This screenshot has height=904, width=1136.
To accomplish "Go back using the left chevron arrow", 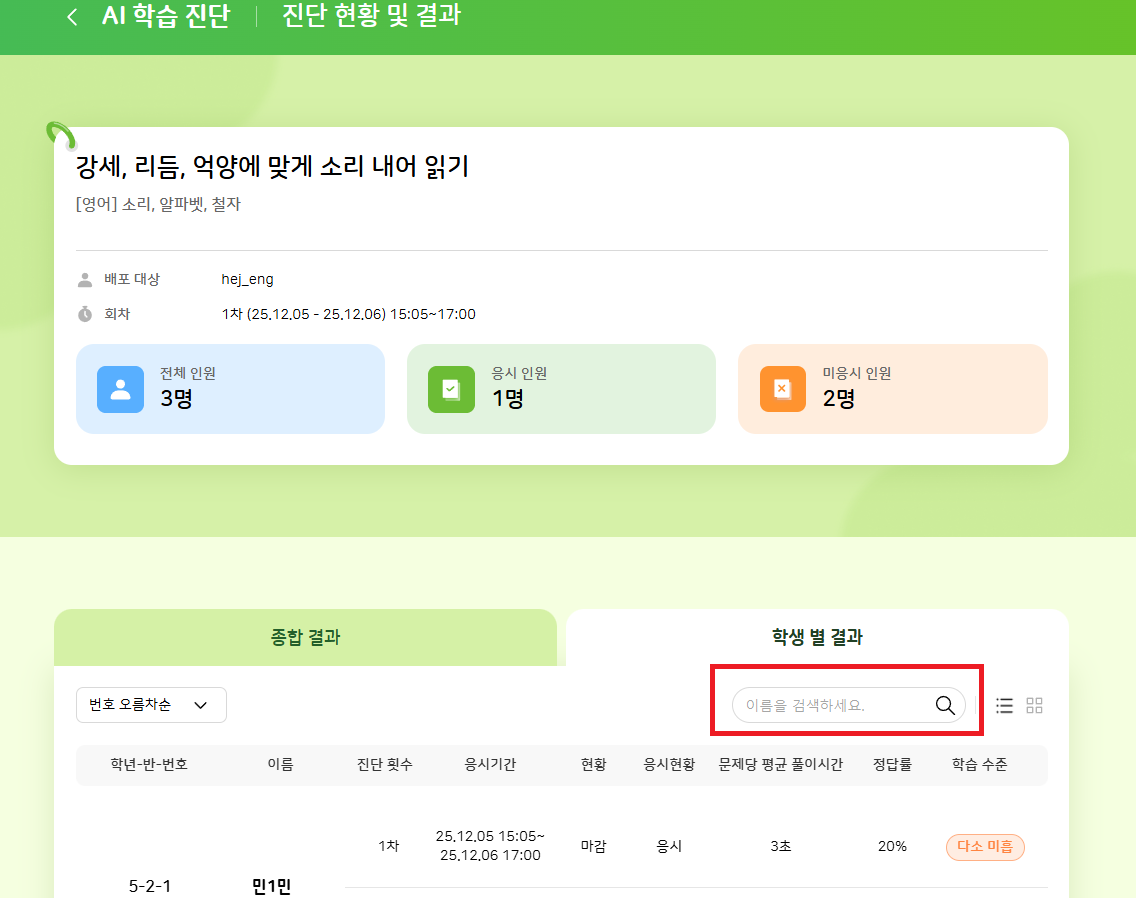I will pyautogui.click(x=72, y=17).
